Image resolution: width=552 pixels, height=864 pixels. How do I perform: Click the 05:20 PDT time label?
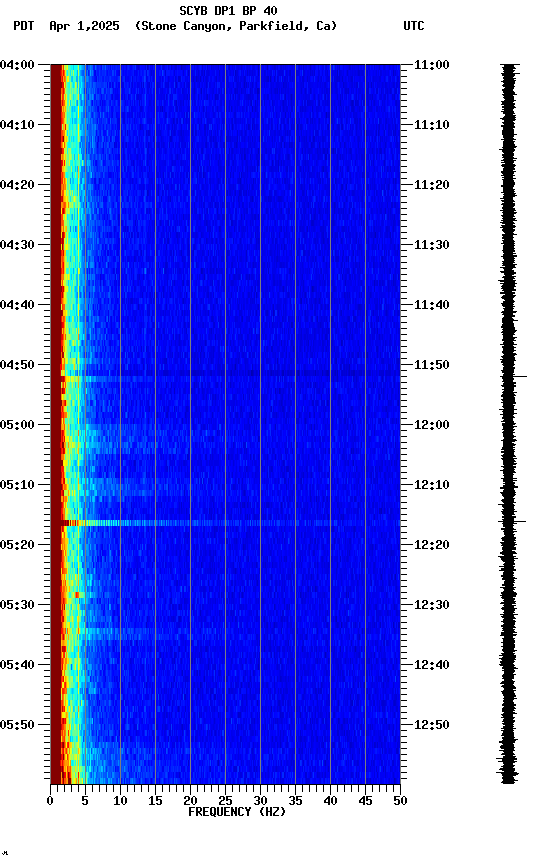(17, 545)
